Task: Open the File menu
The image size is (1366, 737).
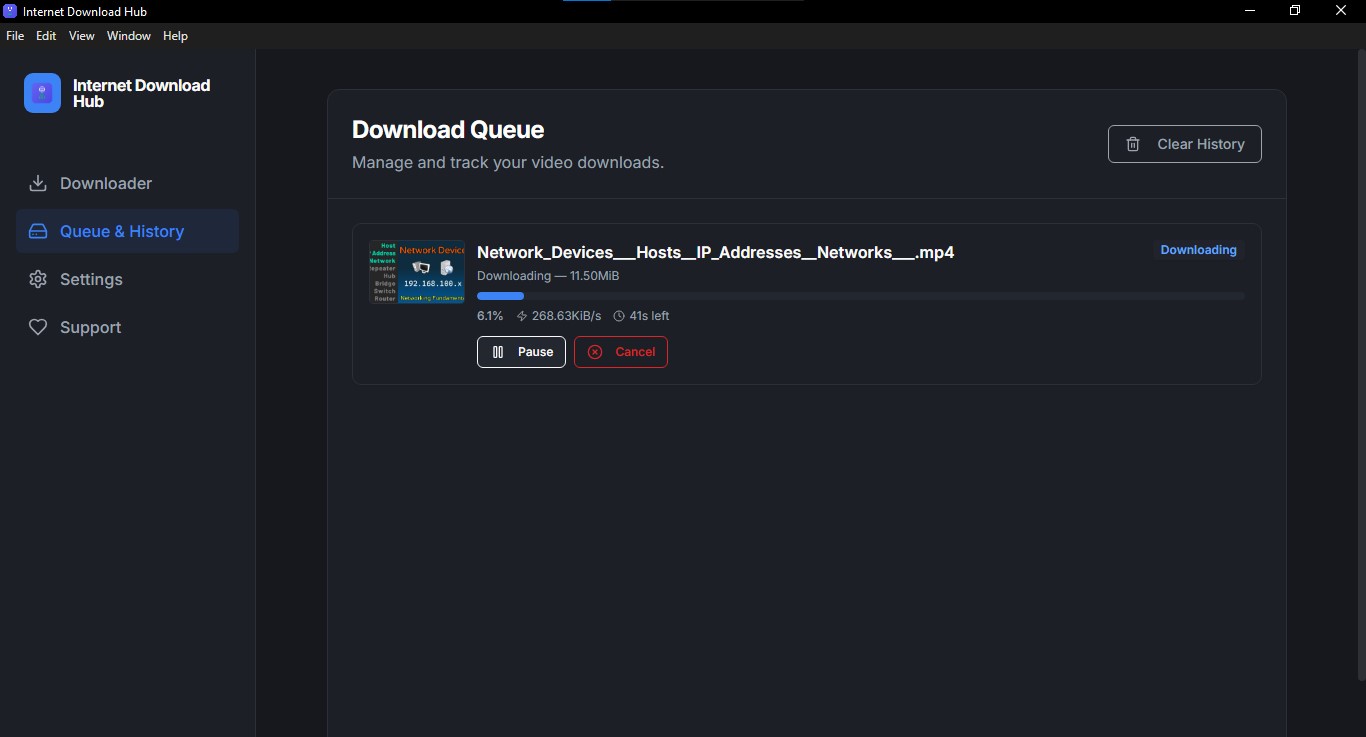Action: 15,36
